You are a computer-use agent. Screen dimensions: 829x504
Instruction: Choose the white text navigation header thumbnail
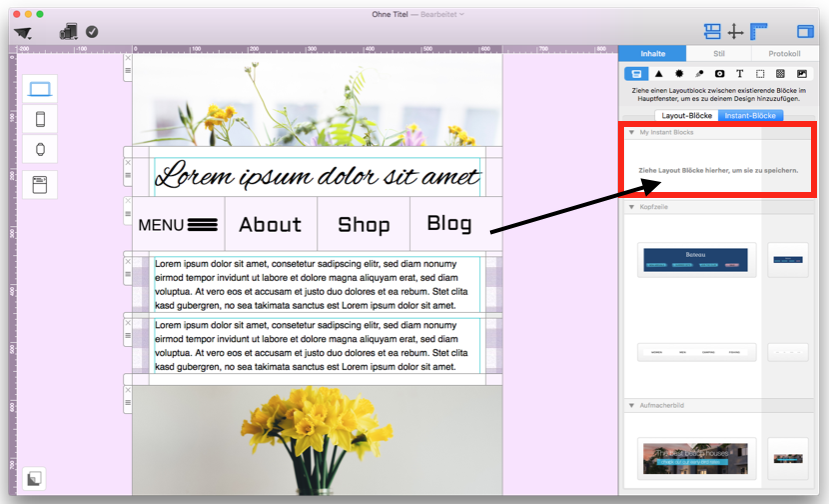coord(696,352)
